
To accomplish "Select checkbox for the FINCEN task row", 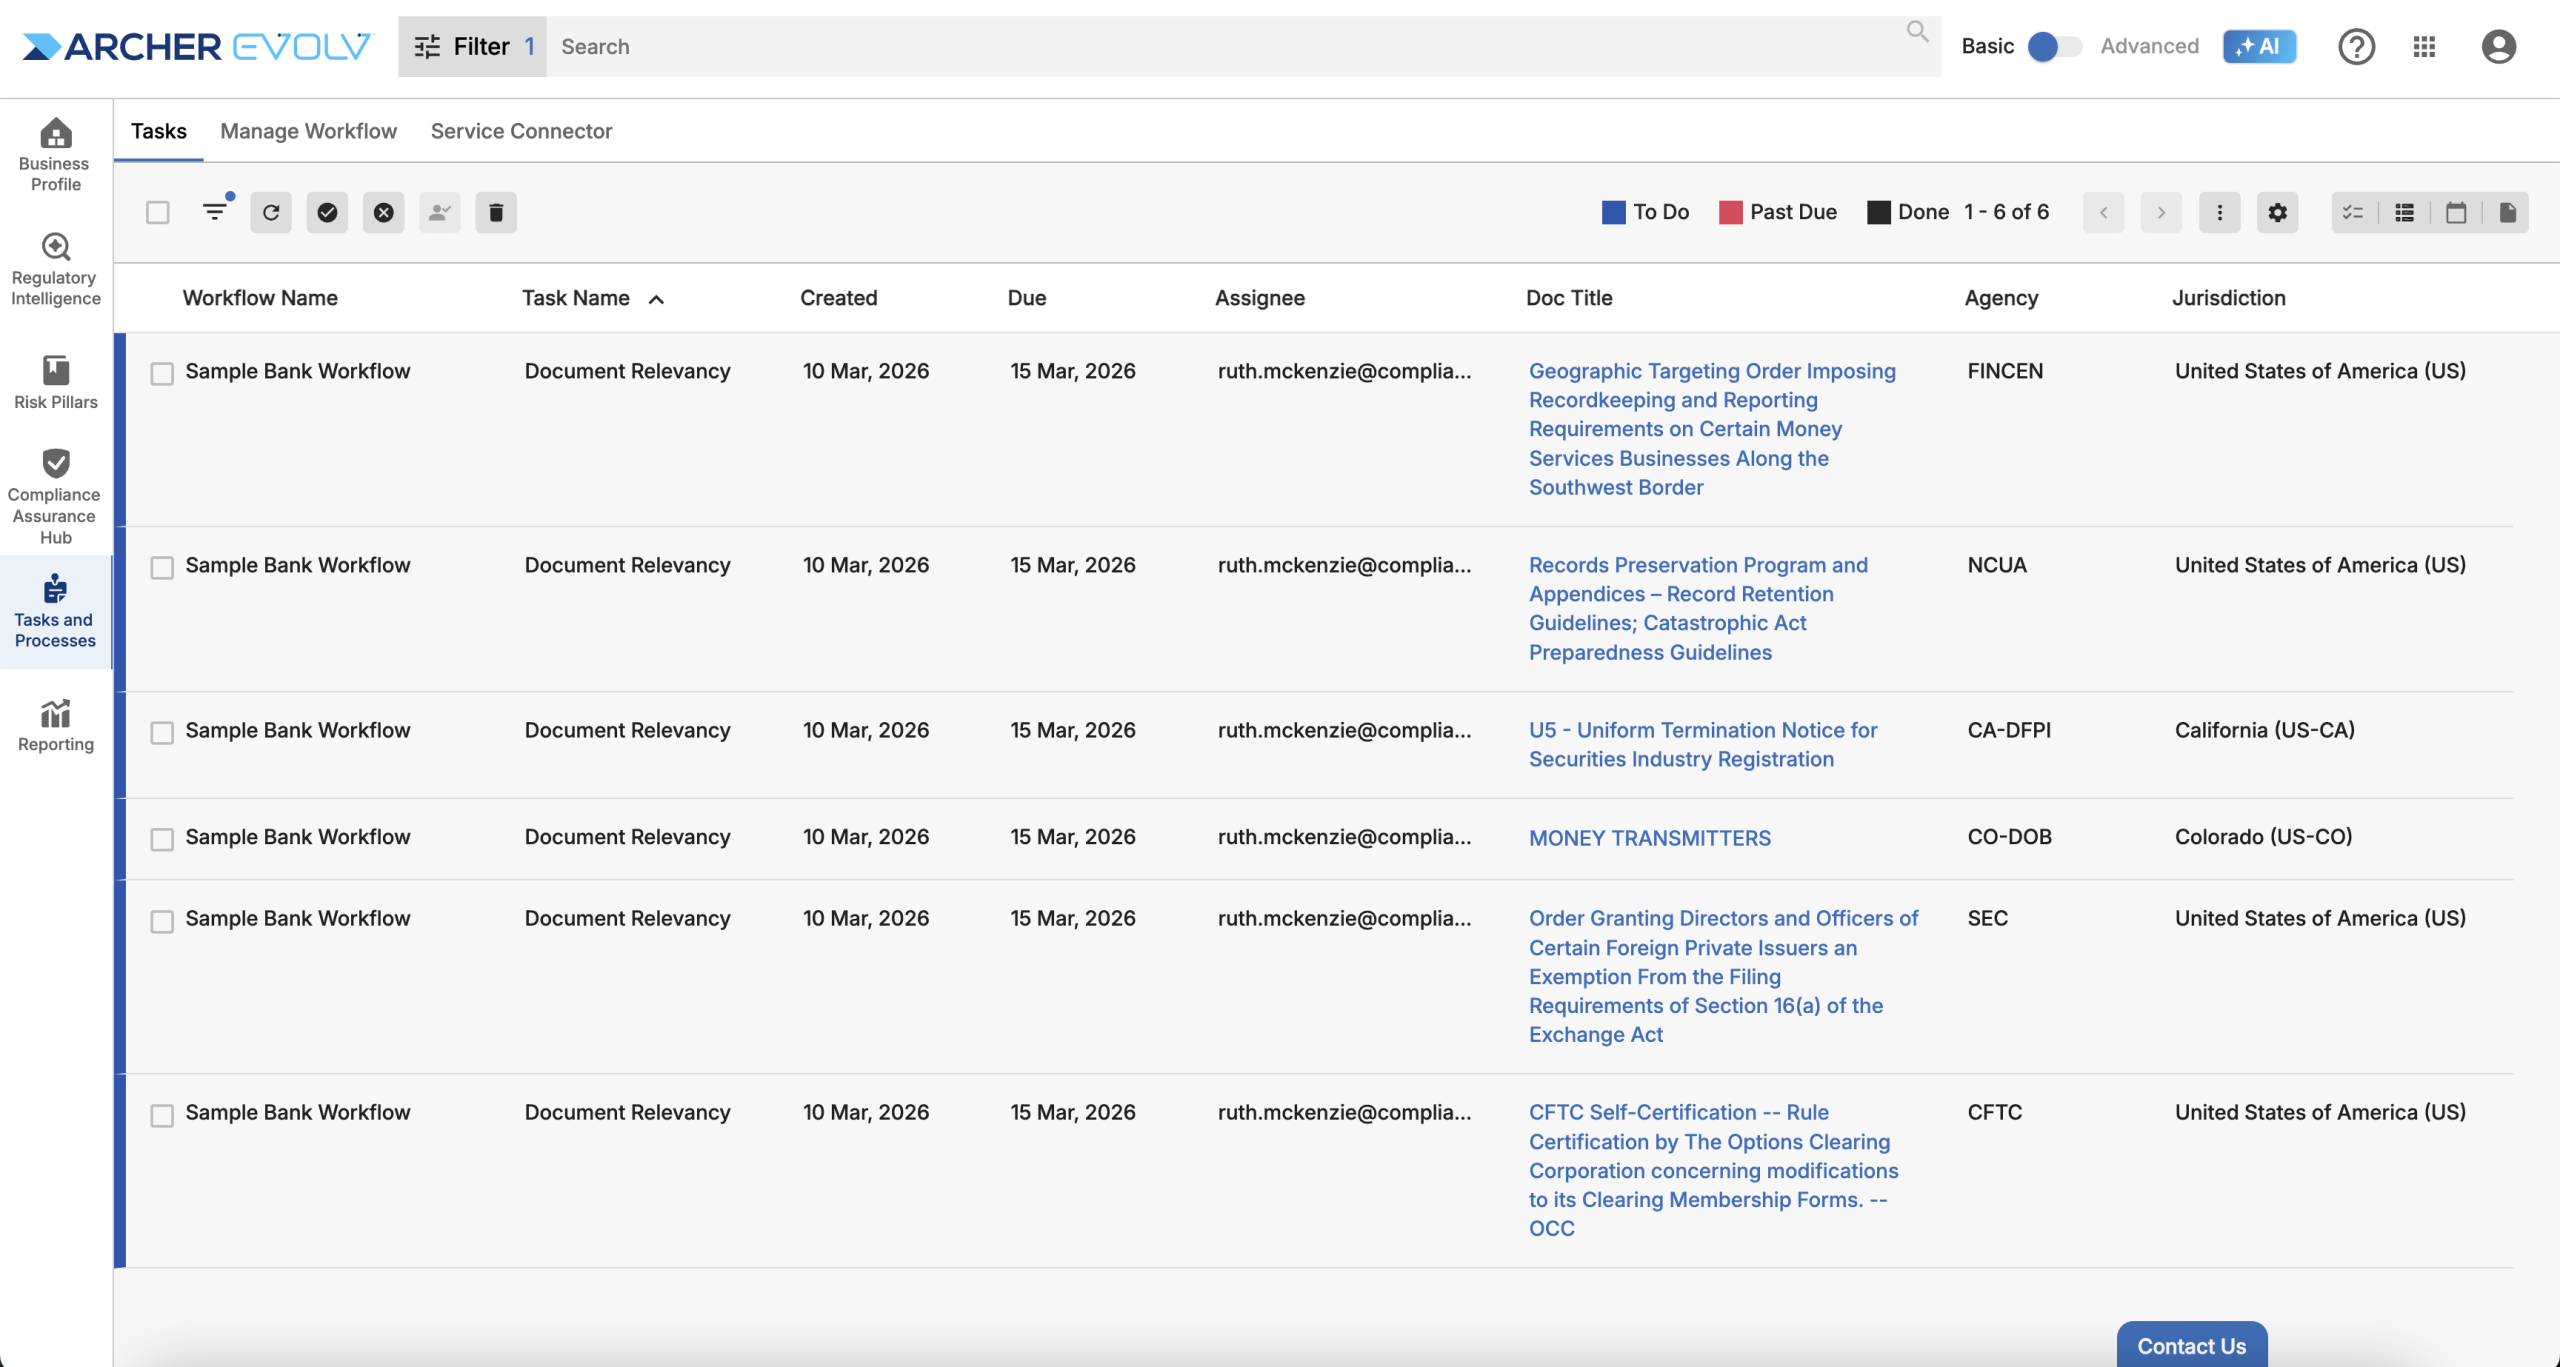I will (162, 373).
